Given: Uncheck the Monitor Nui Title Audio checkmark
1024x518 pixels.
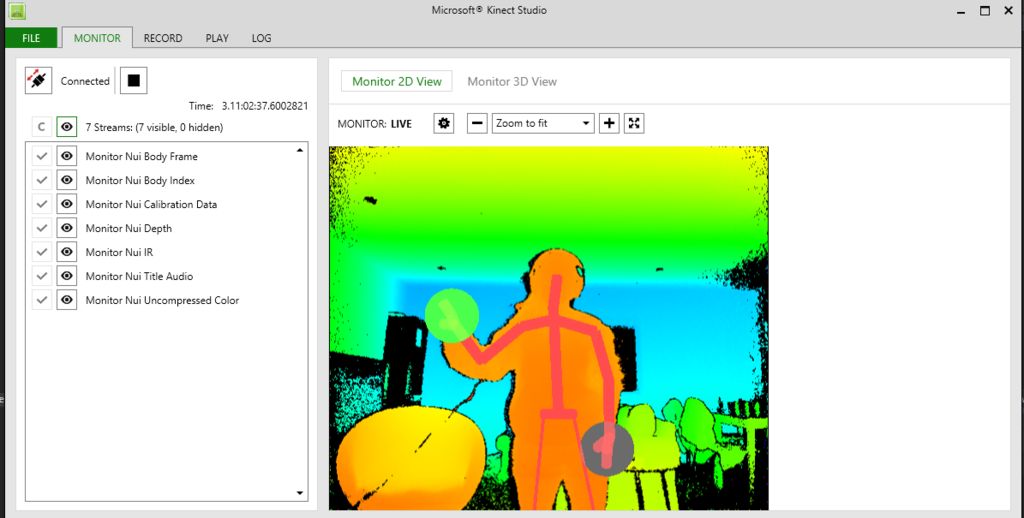Looking at the screenshot, I should click(x=42, y=276).
